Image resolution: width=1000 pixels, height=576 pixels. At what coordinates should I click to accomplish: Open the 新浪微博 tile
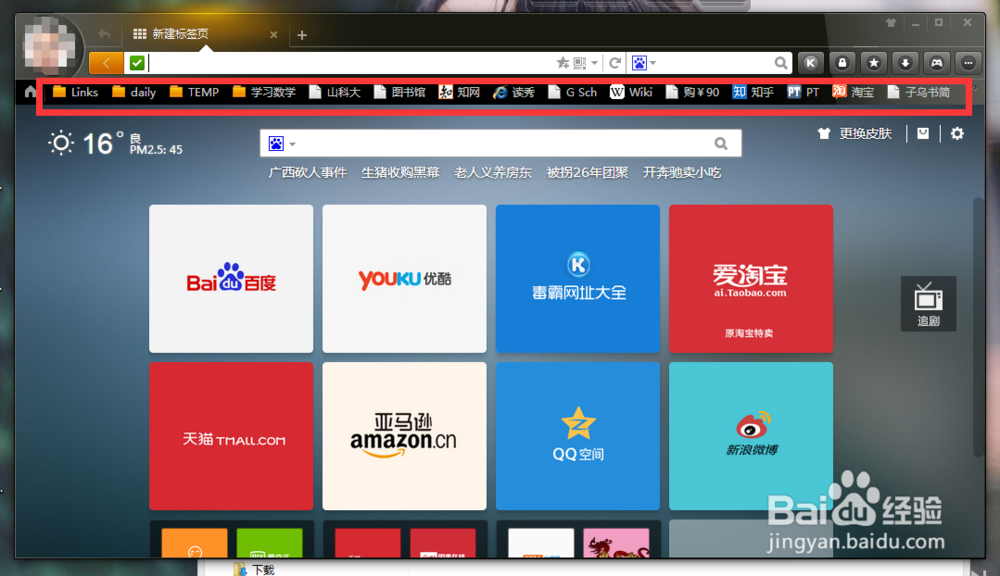coord(751,436)
